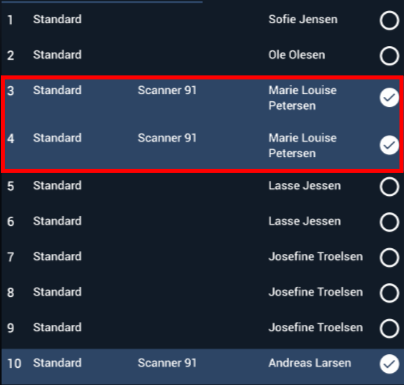Image resolution: width=404 pixels, height=385 pixels.
Task: Deselect Andreas Larsen's checkmark on row 10
Action: (389, 364)
